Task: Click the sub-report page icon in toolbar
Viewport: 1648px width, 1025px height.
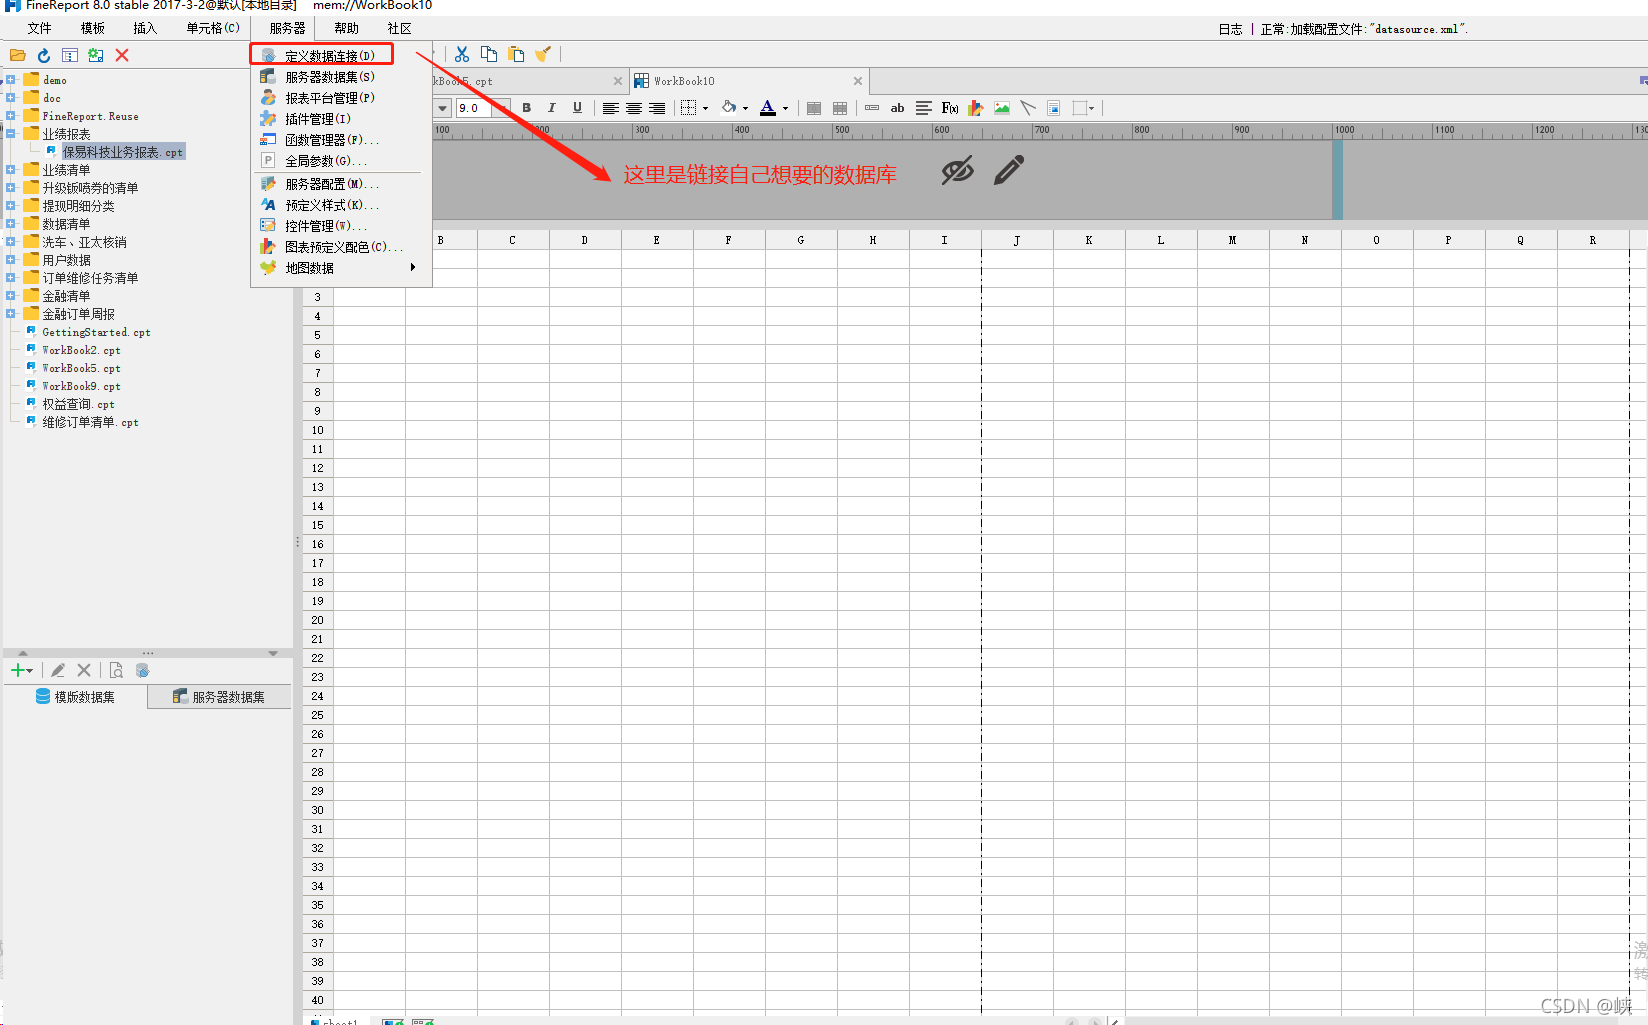Action: (1054, 108)
